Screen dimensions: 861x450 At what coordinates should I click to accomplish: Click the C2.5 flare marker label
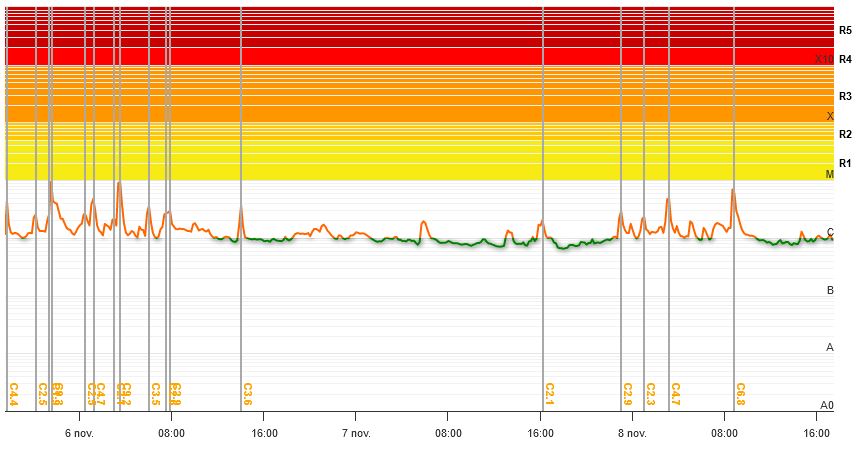[x=42, y=394]
